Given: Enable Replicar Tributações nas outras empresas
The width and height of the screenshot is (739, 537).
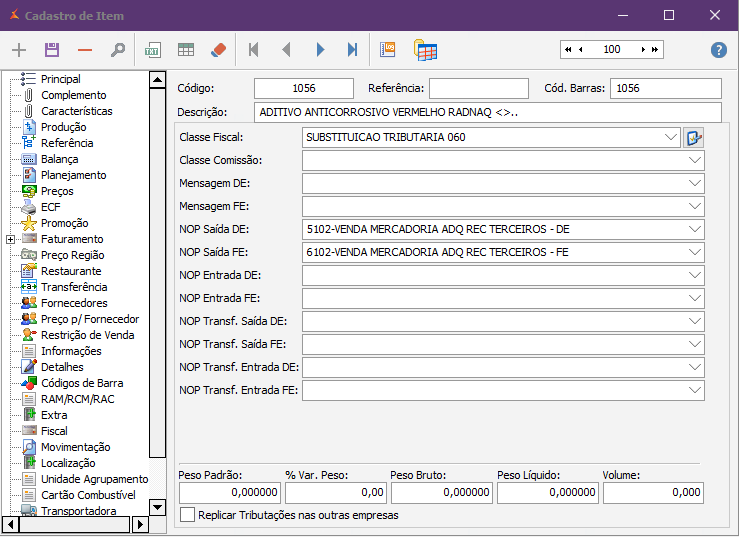Looking at the screenshot, I should [187, 515].
